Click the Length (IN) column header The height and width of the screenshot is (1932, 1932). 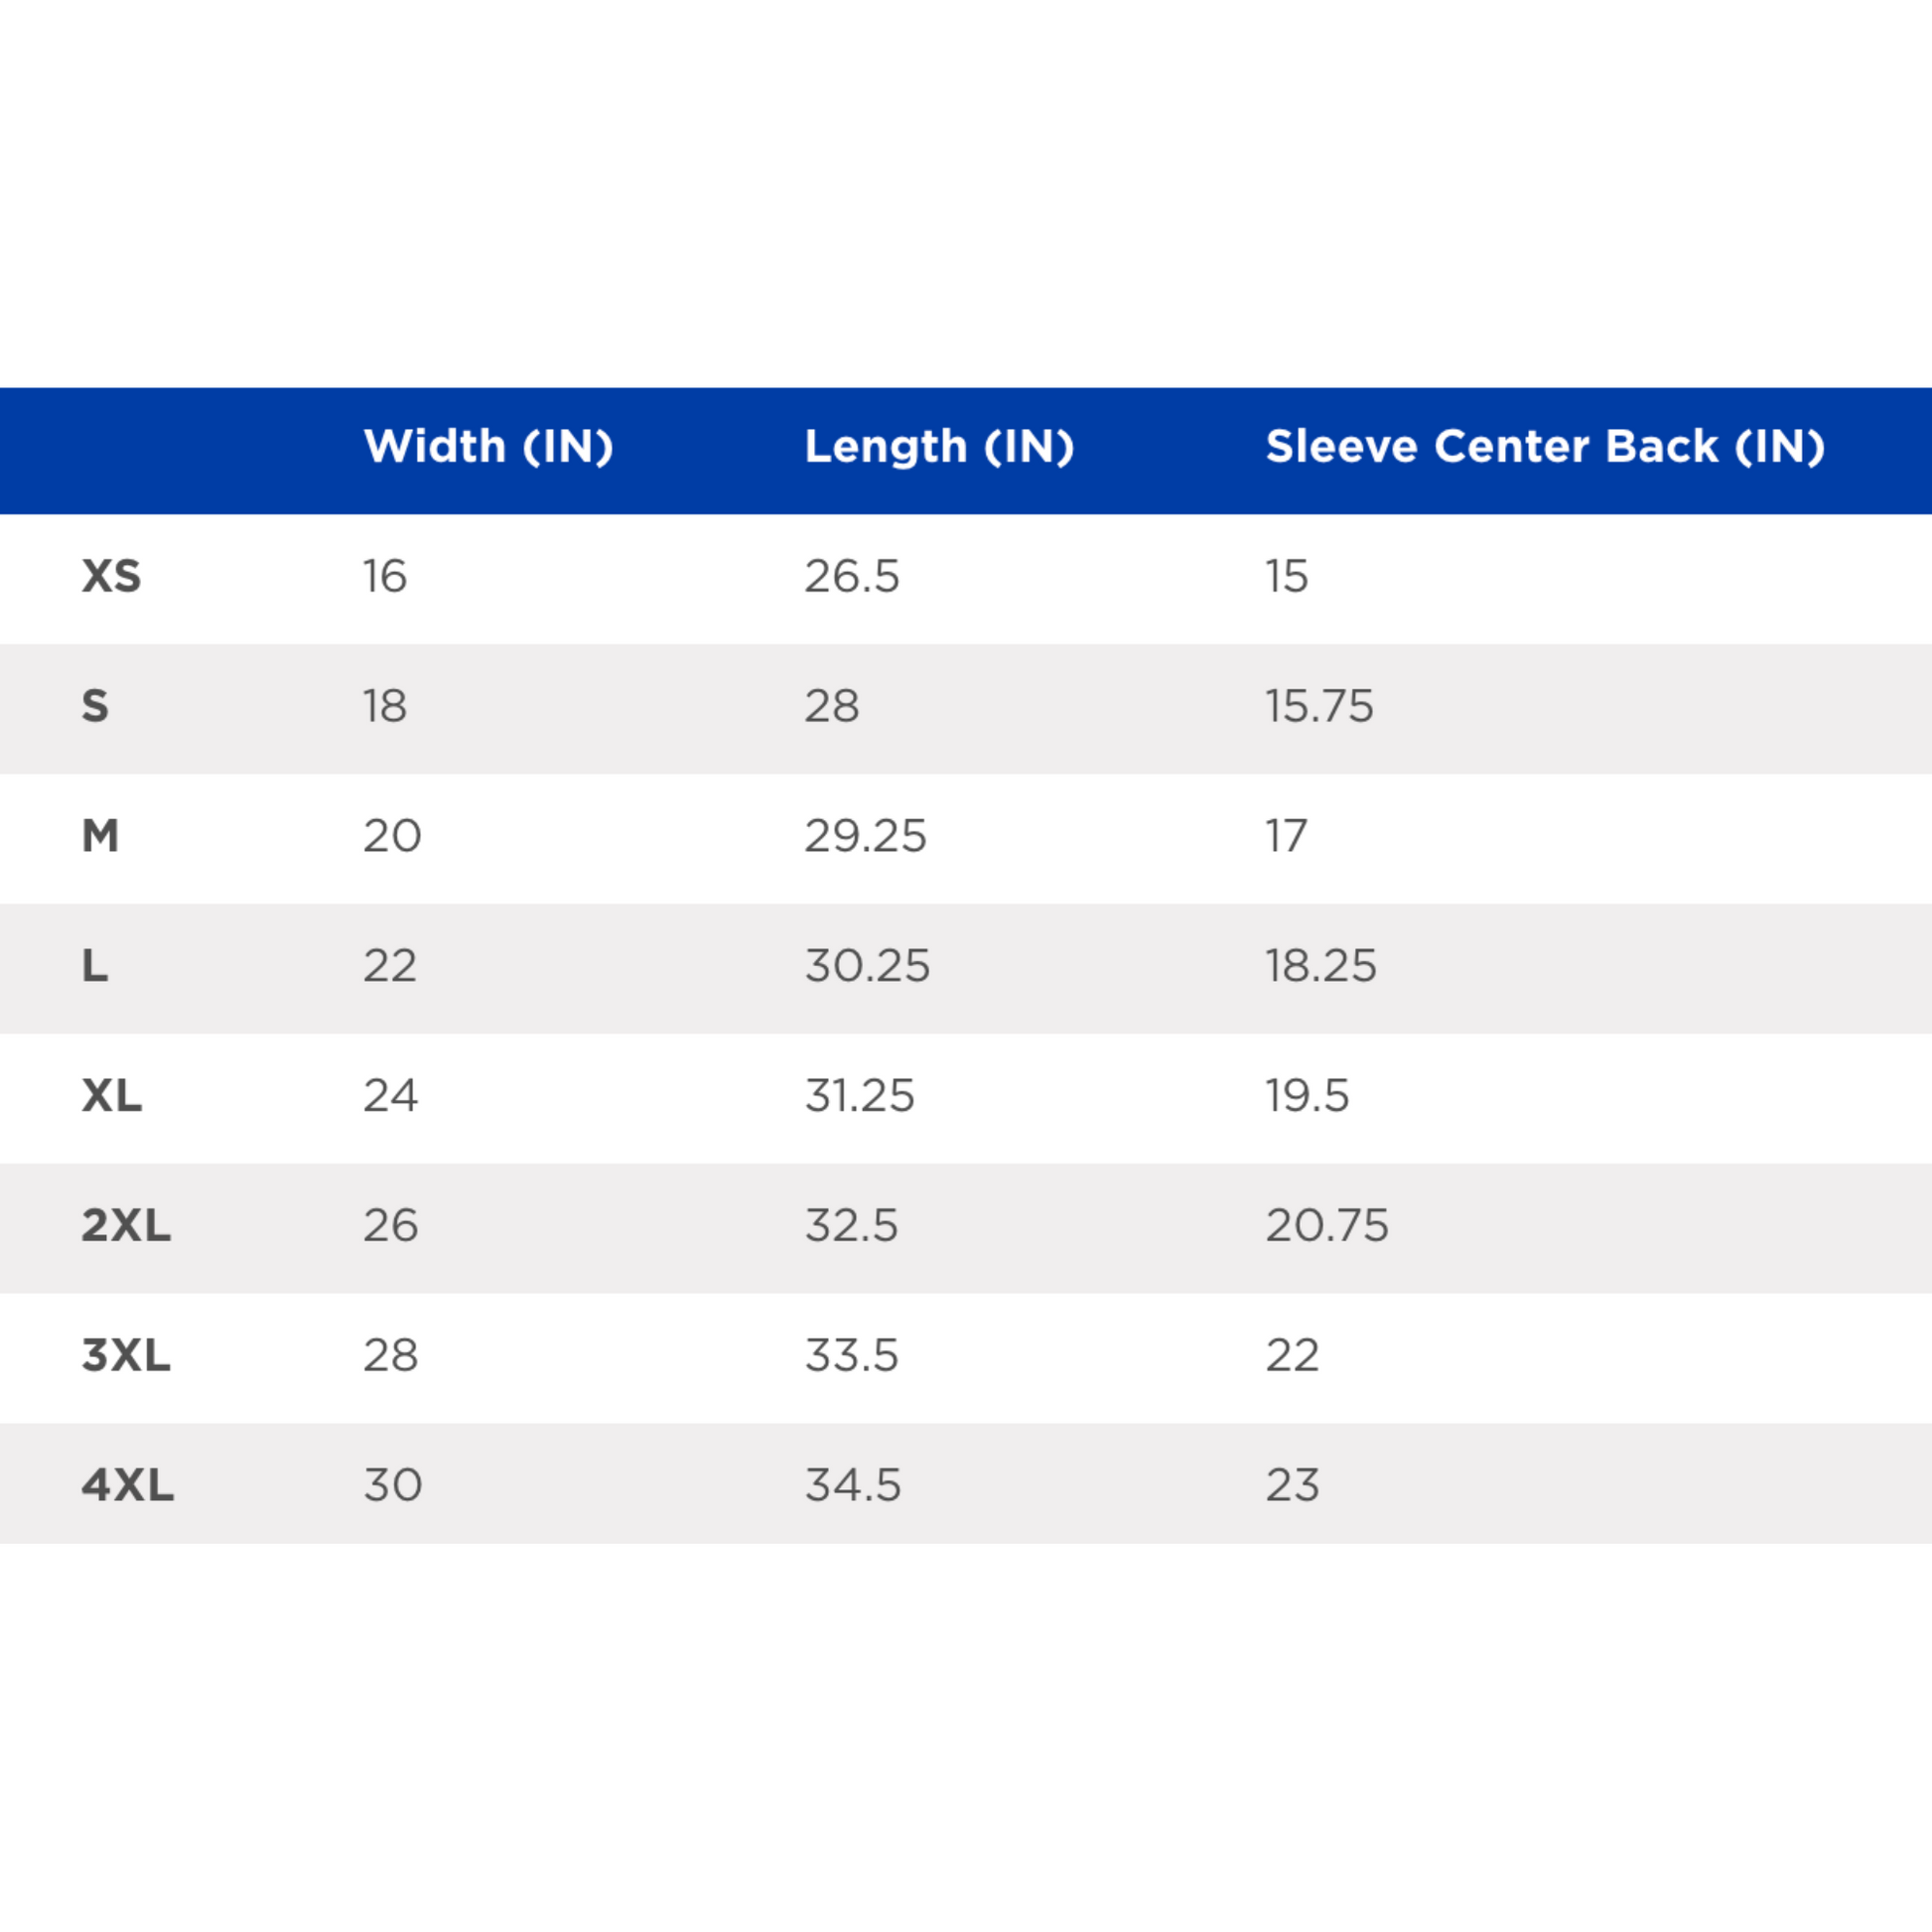coord(939,446)
